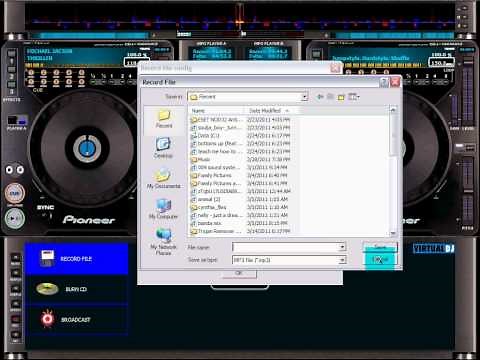480x360 pixels.
Task: Click the red Broadcast icon
Action: coord(47,319)
